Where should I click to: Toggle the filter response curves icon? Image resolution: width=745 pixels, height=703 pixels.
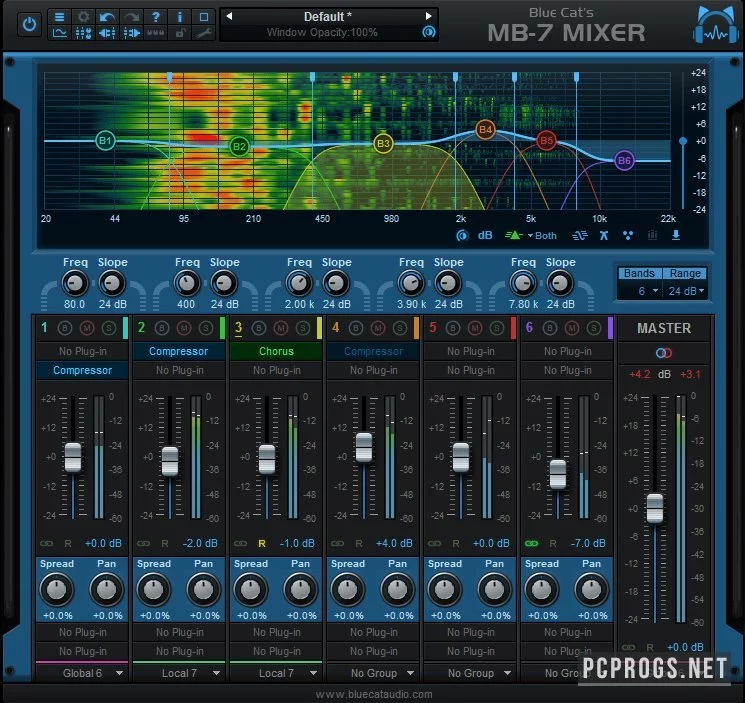point(580,235)
